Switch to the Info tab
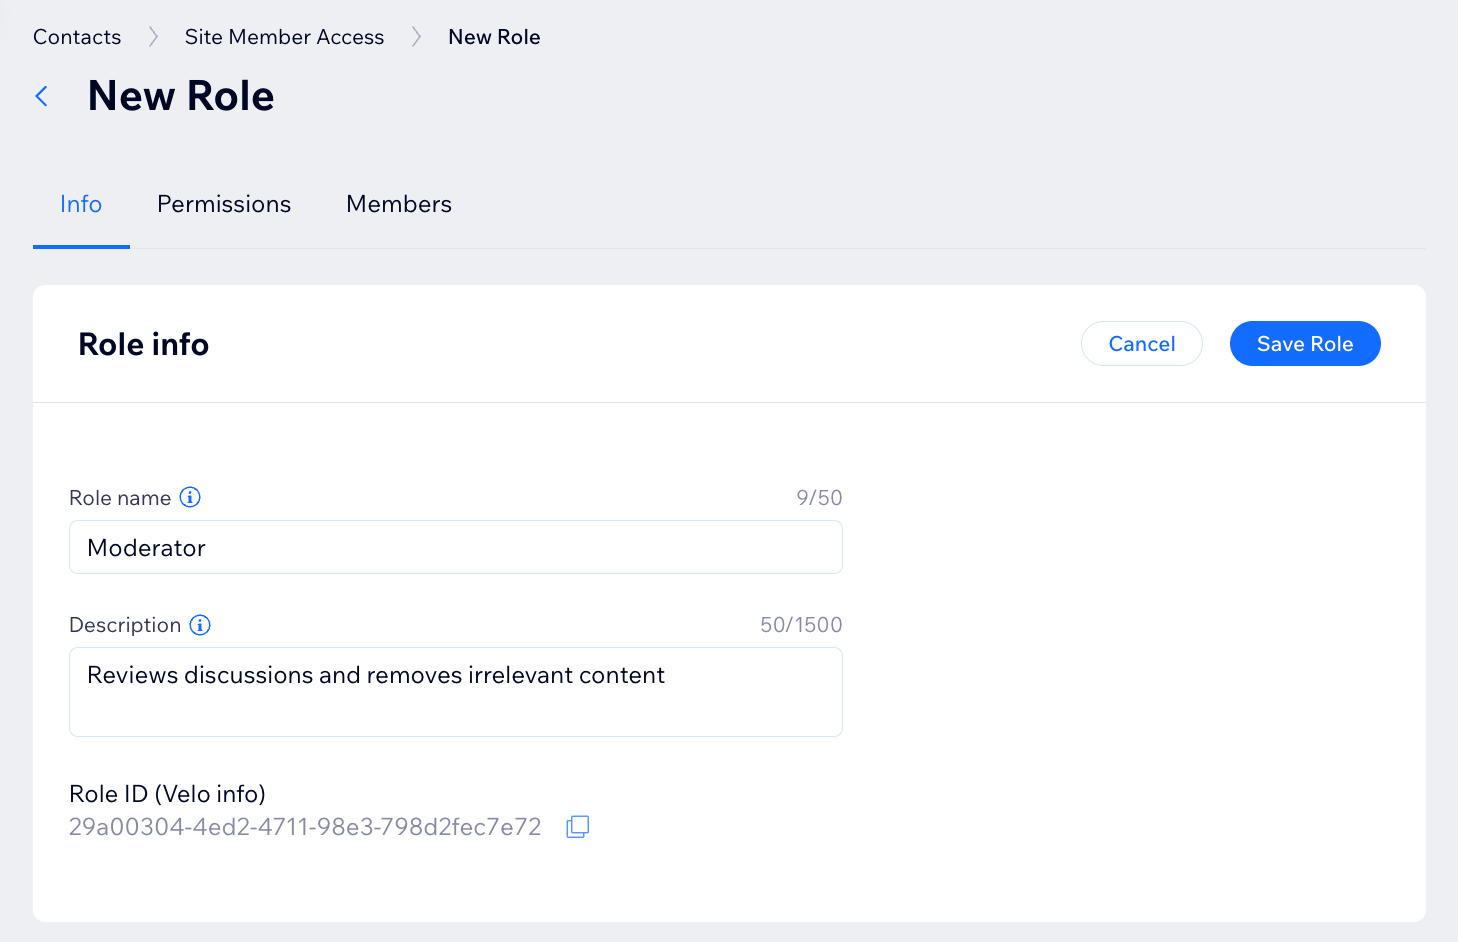The width and height of the screenshot is (1458, 942). coord(81,204)
